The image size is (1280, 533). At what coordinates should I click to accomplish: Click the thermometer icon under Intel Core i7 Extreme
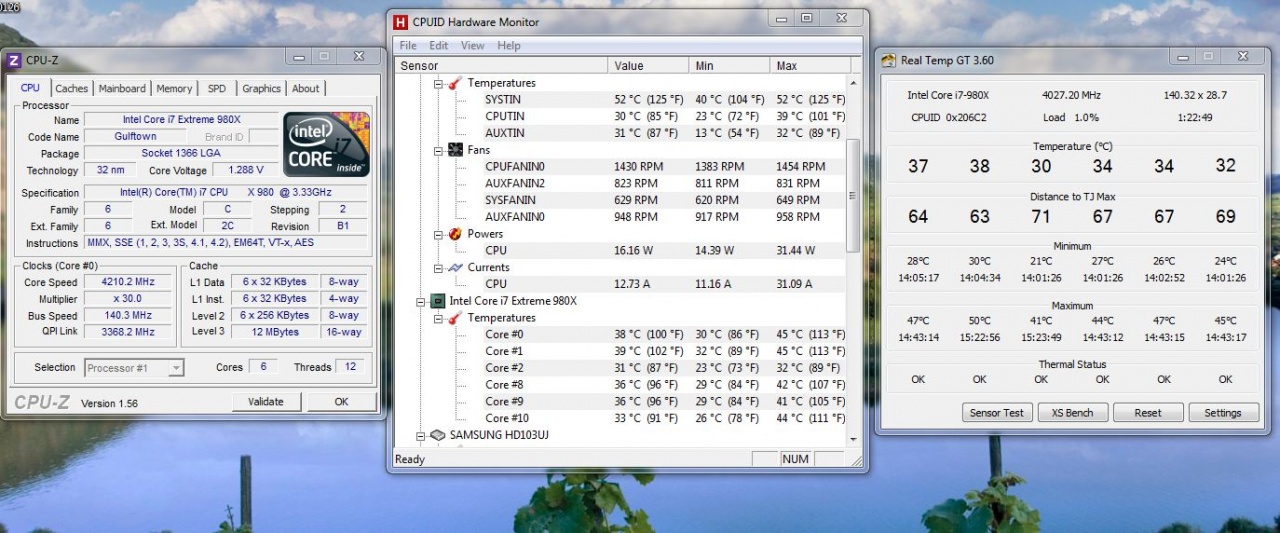(x=454, y=318)
